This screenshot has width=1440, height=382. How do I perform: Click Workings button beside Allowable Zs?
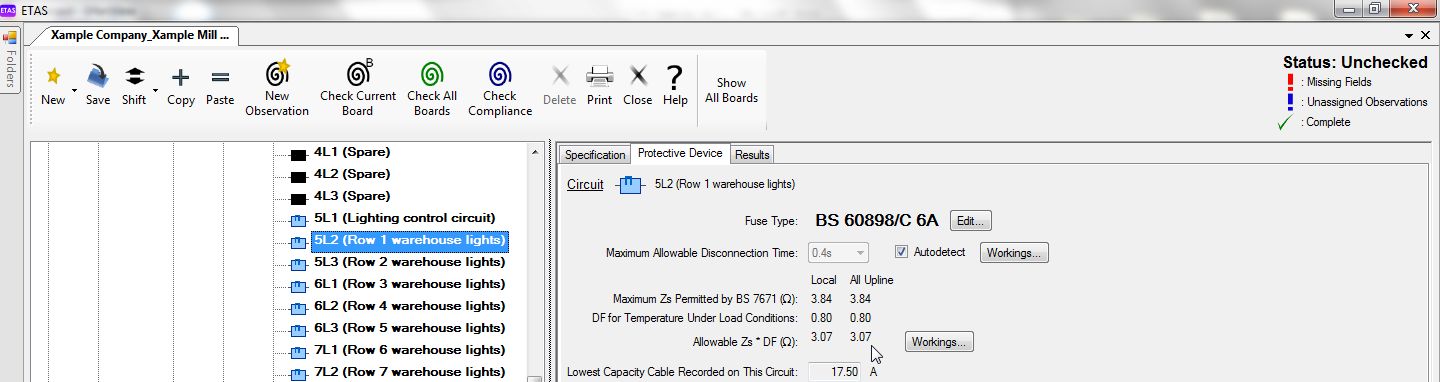tap(939, 342)
